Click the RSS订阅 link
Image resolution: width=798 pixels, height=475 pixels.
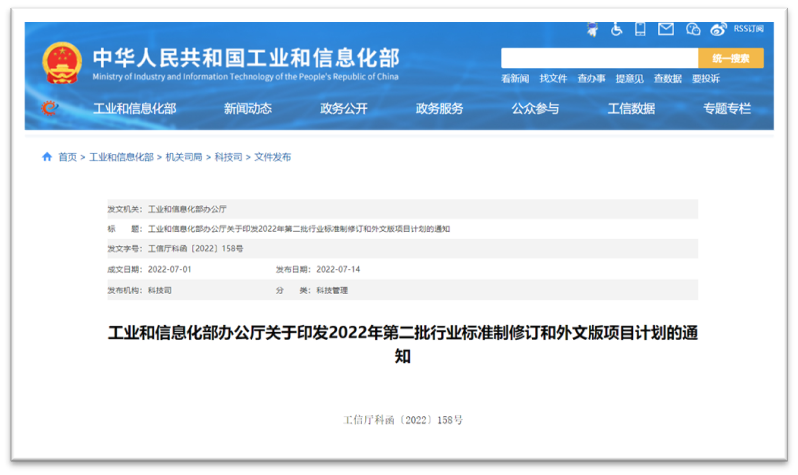[748, 29]
